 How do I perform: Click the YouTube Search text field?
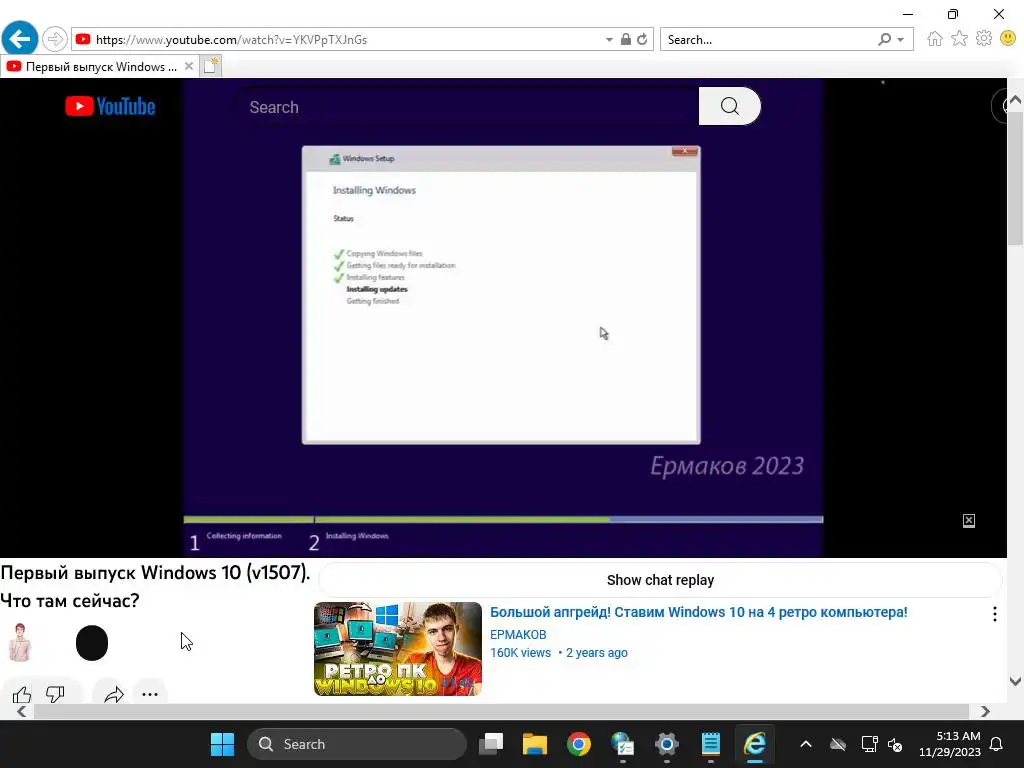coord(466,106)
